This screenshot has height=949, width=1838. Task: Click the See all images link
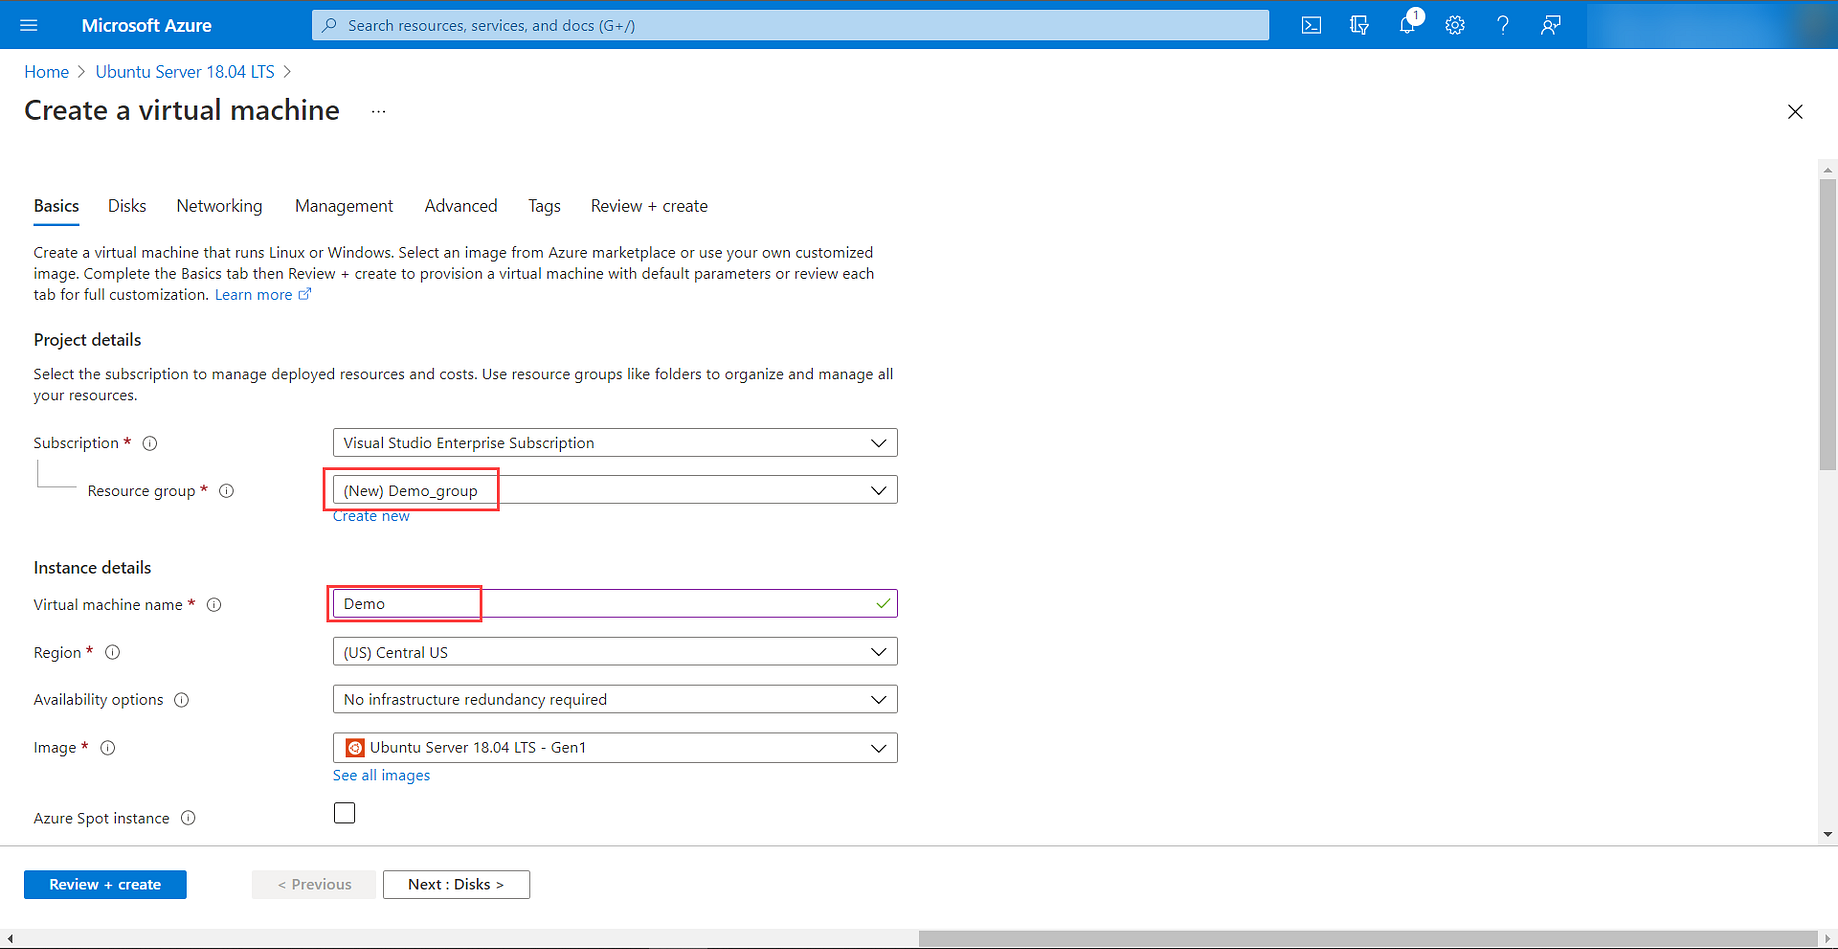tap(381, 775)
